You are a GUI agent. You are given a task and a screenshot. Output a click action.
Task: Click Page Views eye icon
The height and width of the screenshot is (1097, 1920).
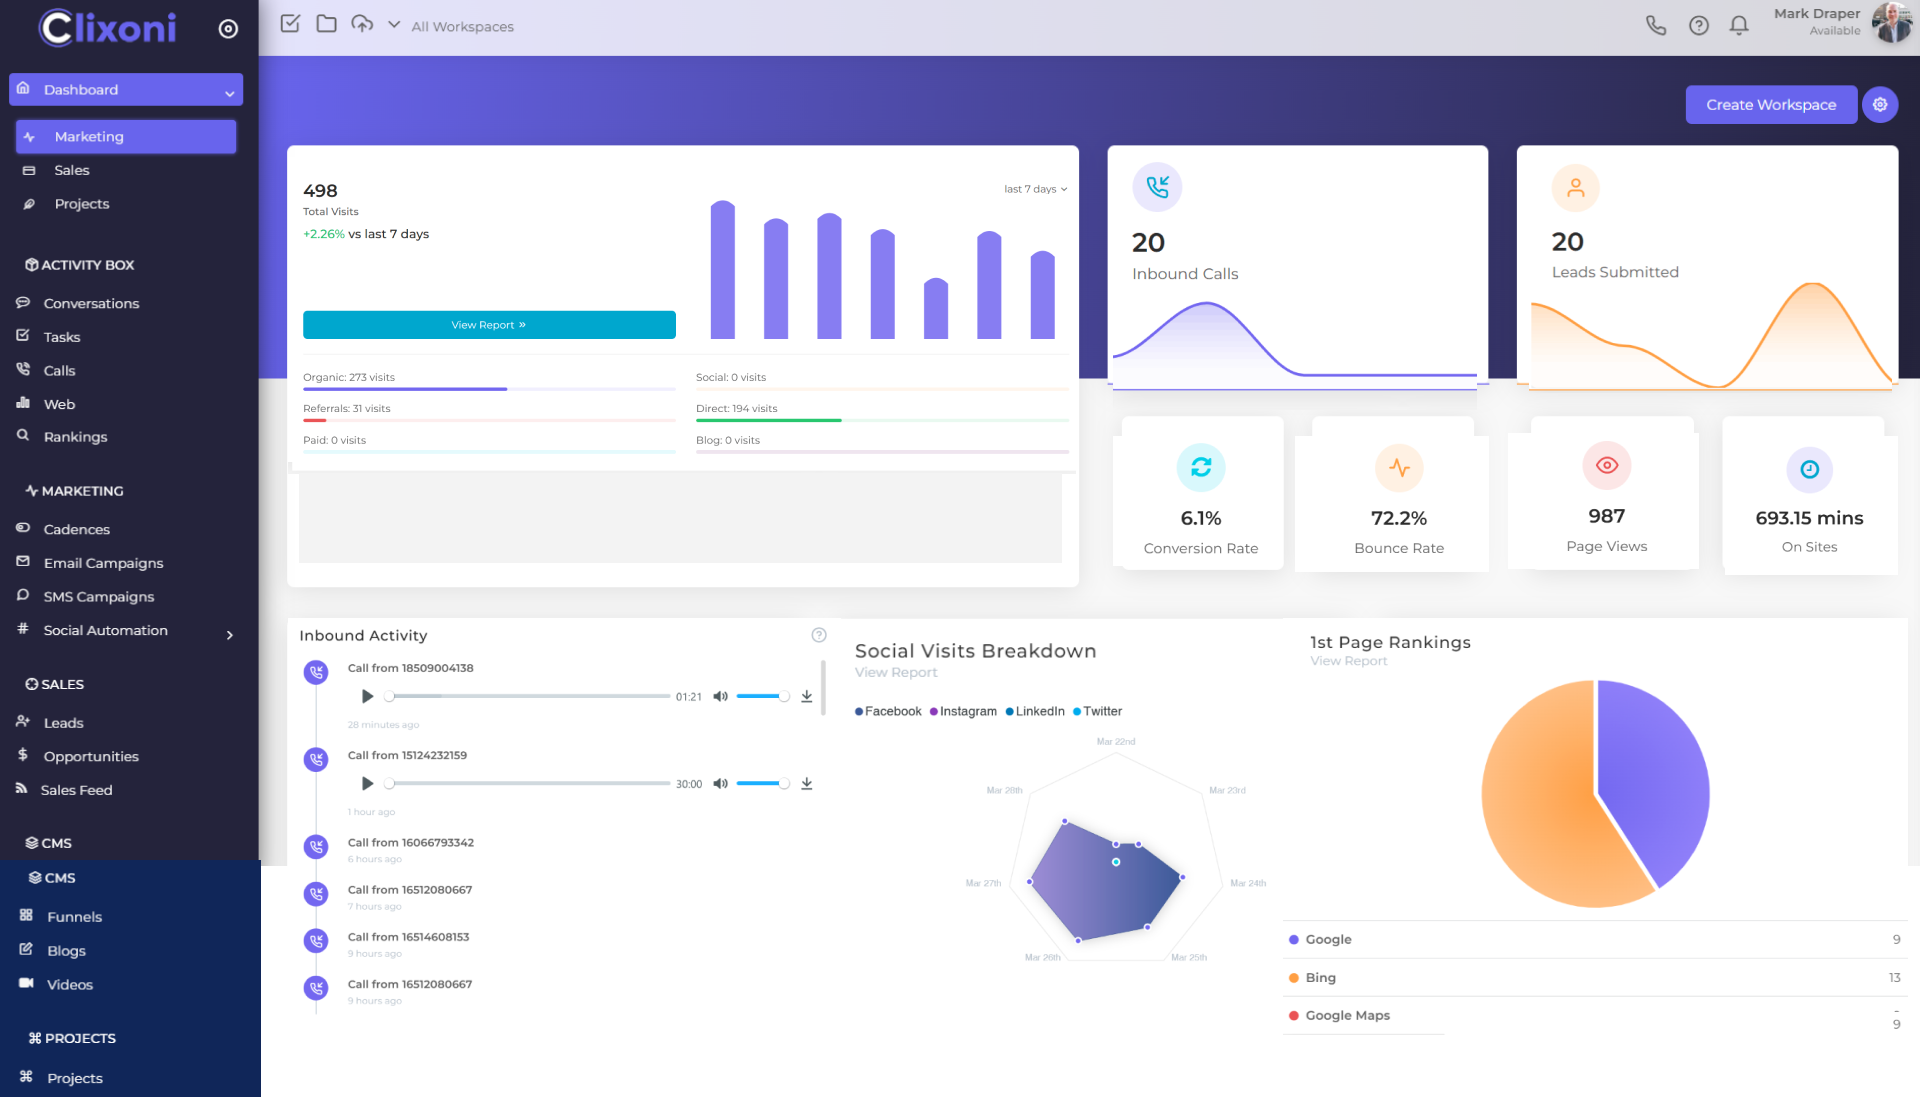point(1607,465)
